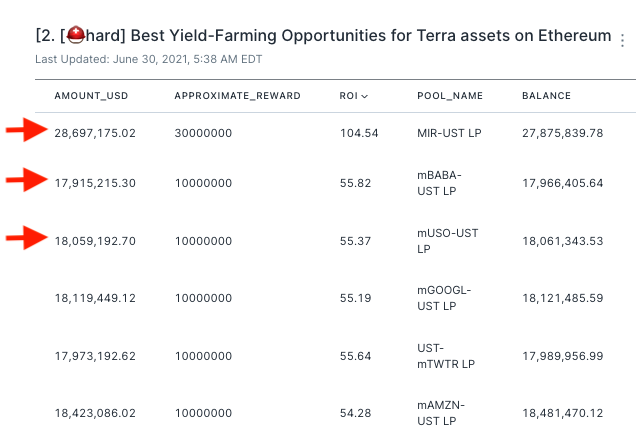Click the balance value 27,875,839.78

562,133
